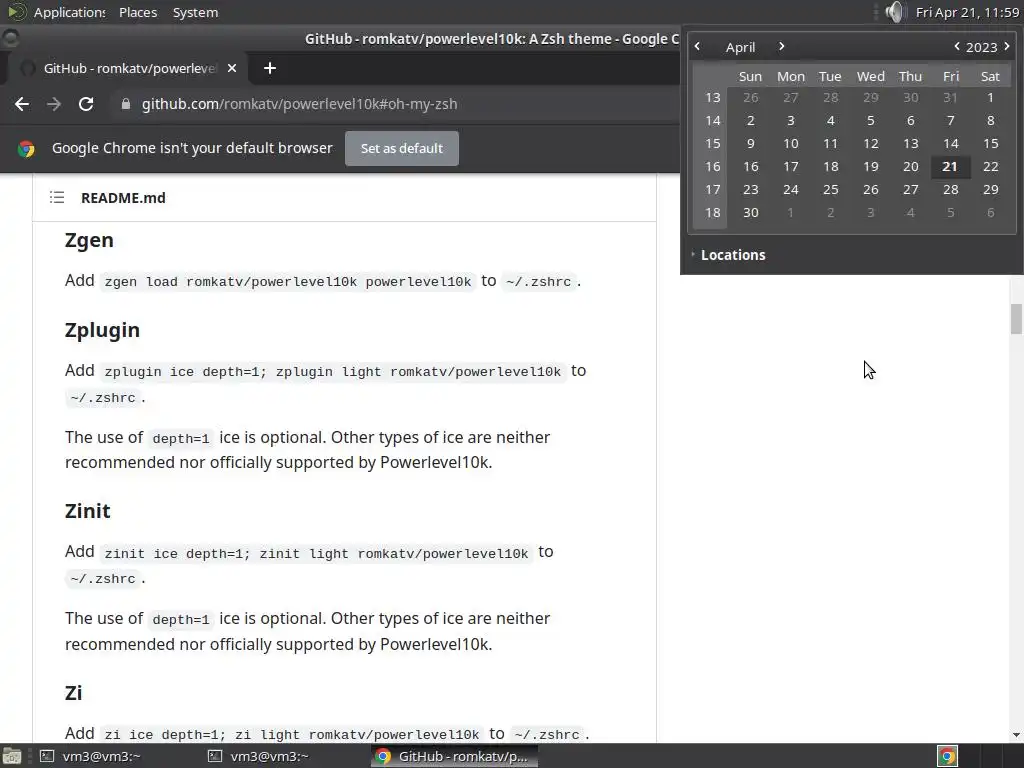
Task: Click the zgen load code snippet
Action: click(x=288, y=281)
